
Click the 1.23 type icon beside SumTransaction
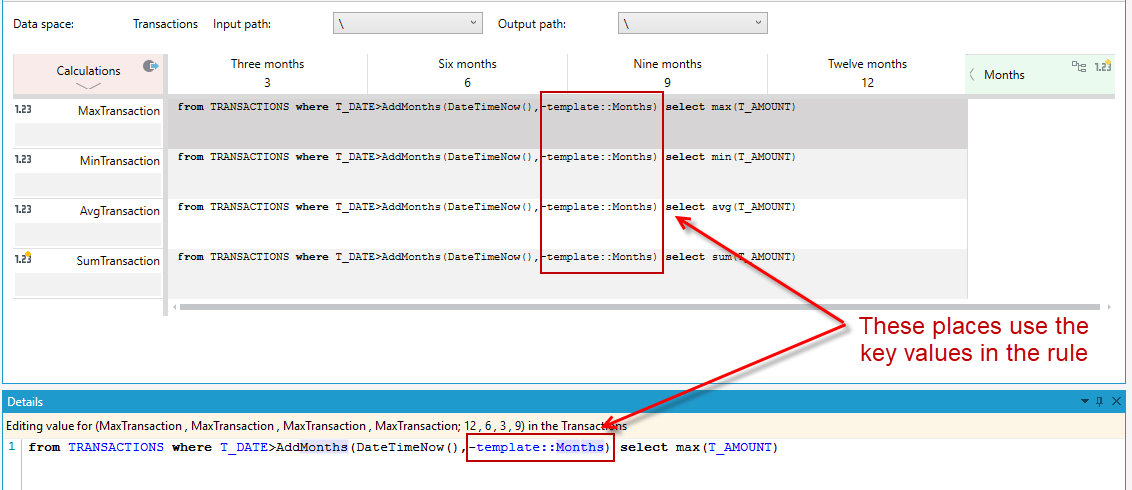(x=21, y=258)
